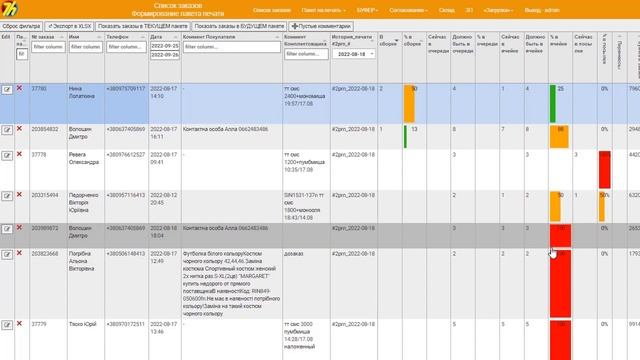Click 'Должно быть в очереди' column header

[463, 44]
